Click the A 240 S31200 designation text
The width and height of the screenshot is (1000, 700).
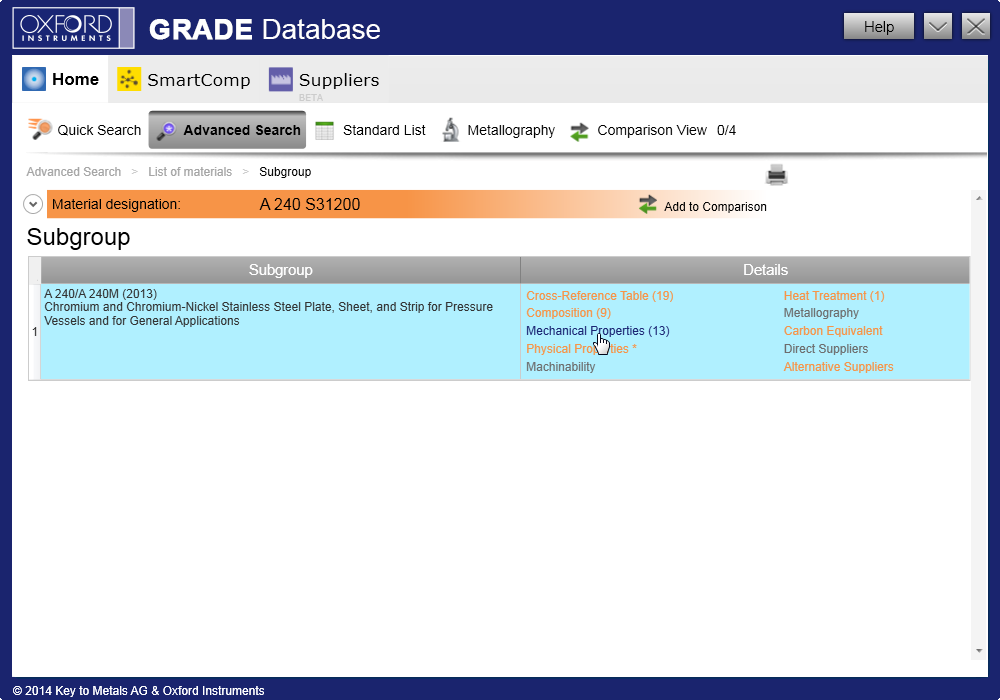tap(310, 204)
